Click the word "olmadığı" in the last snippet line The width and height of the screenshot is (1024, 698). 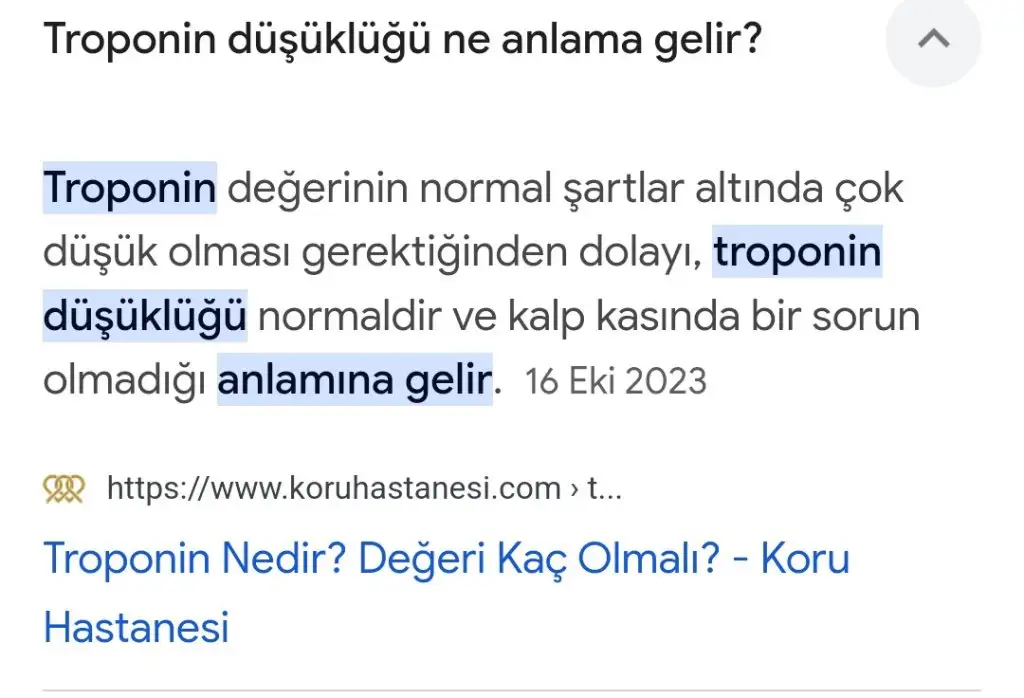[124, 381]
